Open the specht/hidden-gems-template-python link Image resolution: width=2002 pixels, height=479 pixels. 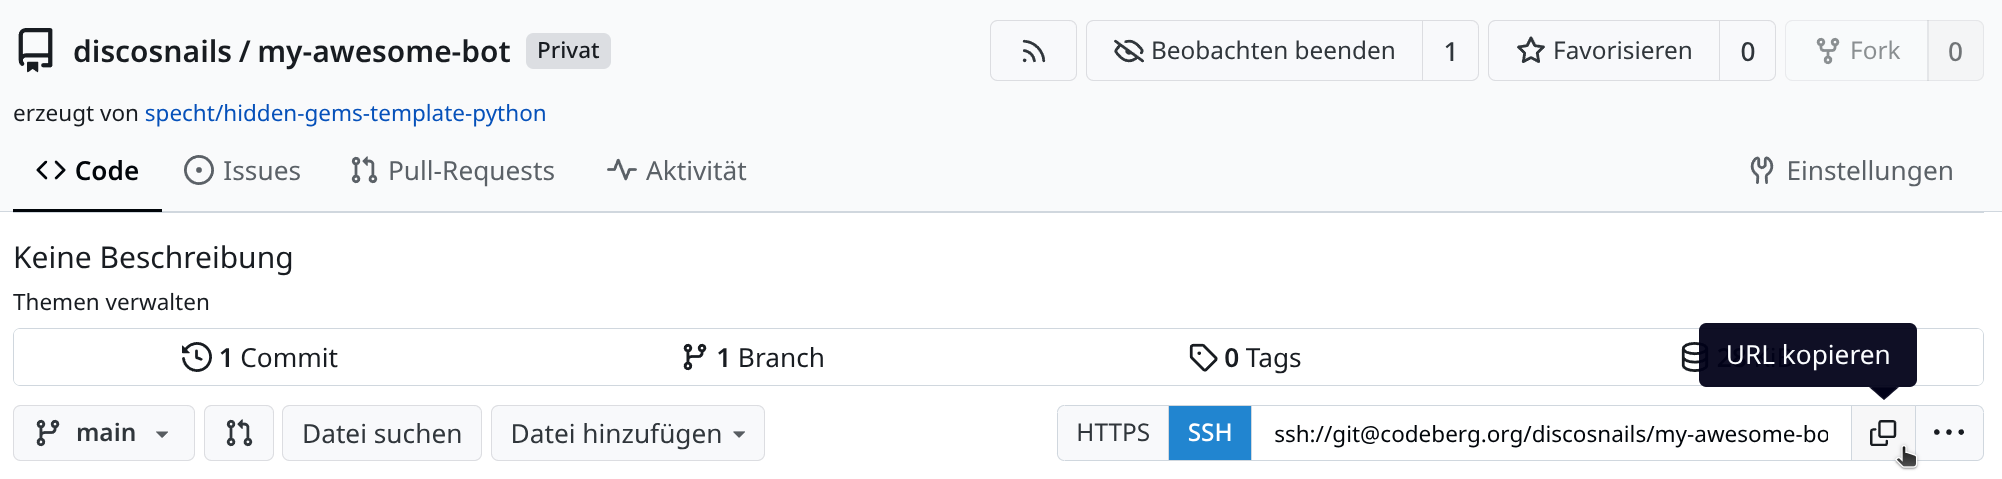345,113
